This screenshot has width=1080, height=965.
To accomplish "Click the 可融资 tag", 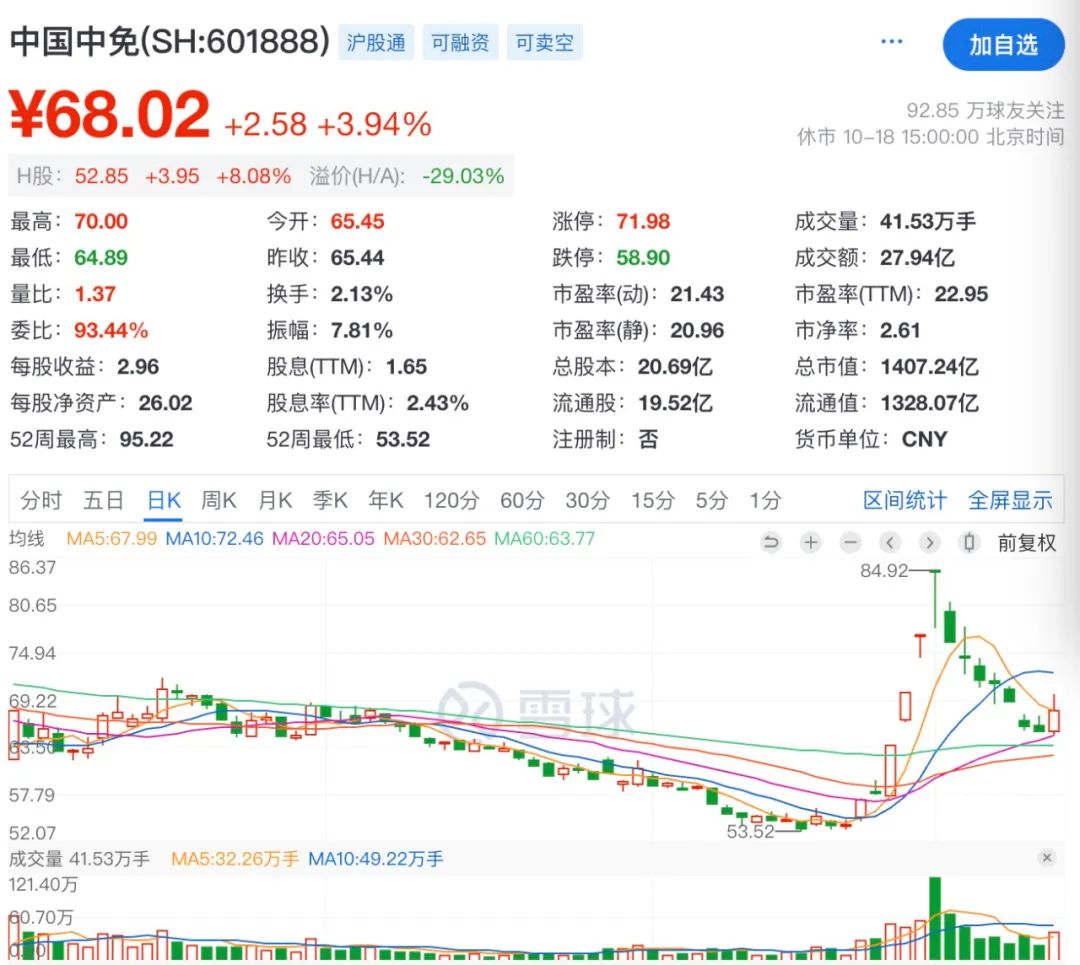I will pyautogui.click(x=460, y=43).
